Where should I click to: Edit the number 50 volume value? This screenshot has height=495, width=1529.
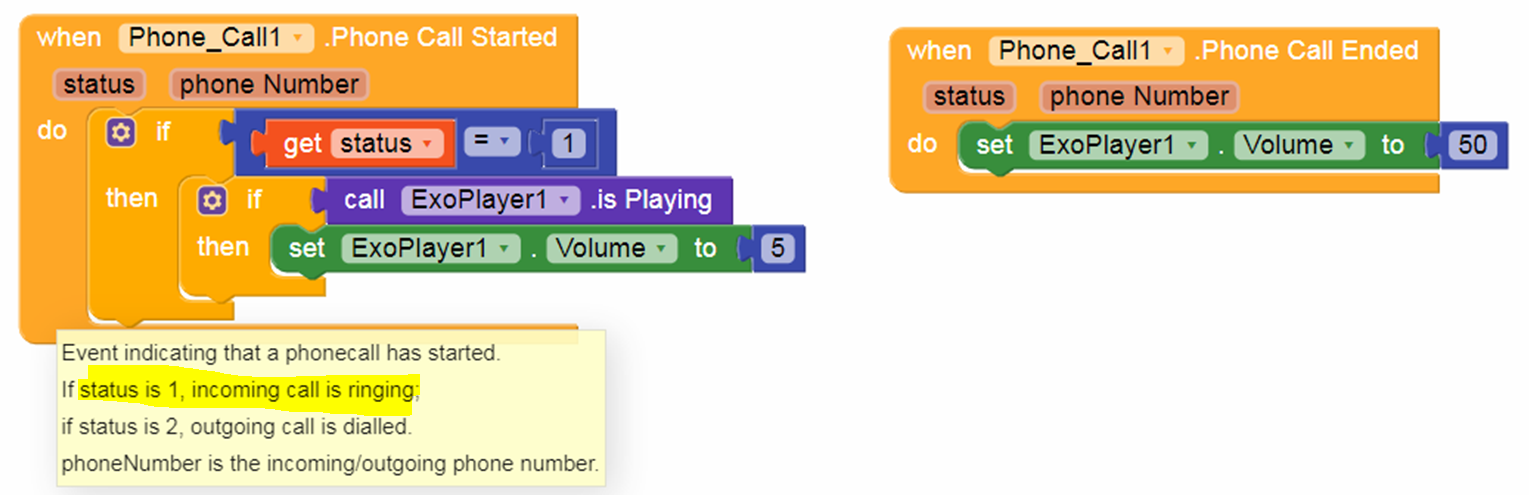click(x=1472, y=145)
